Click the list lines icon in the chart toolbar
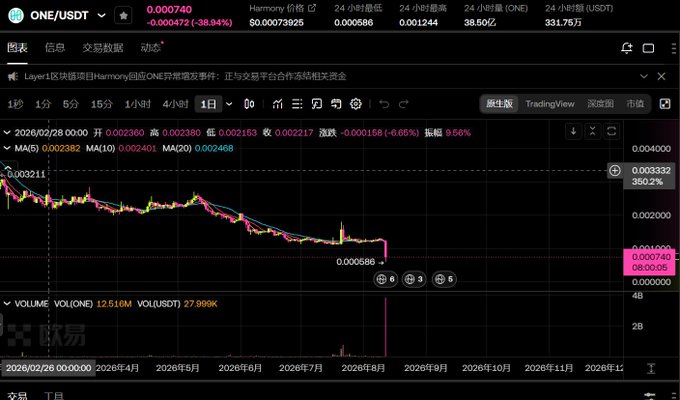The height and width of the screenshot is (400, 680). point(297,104)
